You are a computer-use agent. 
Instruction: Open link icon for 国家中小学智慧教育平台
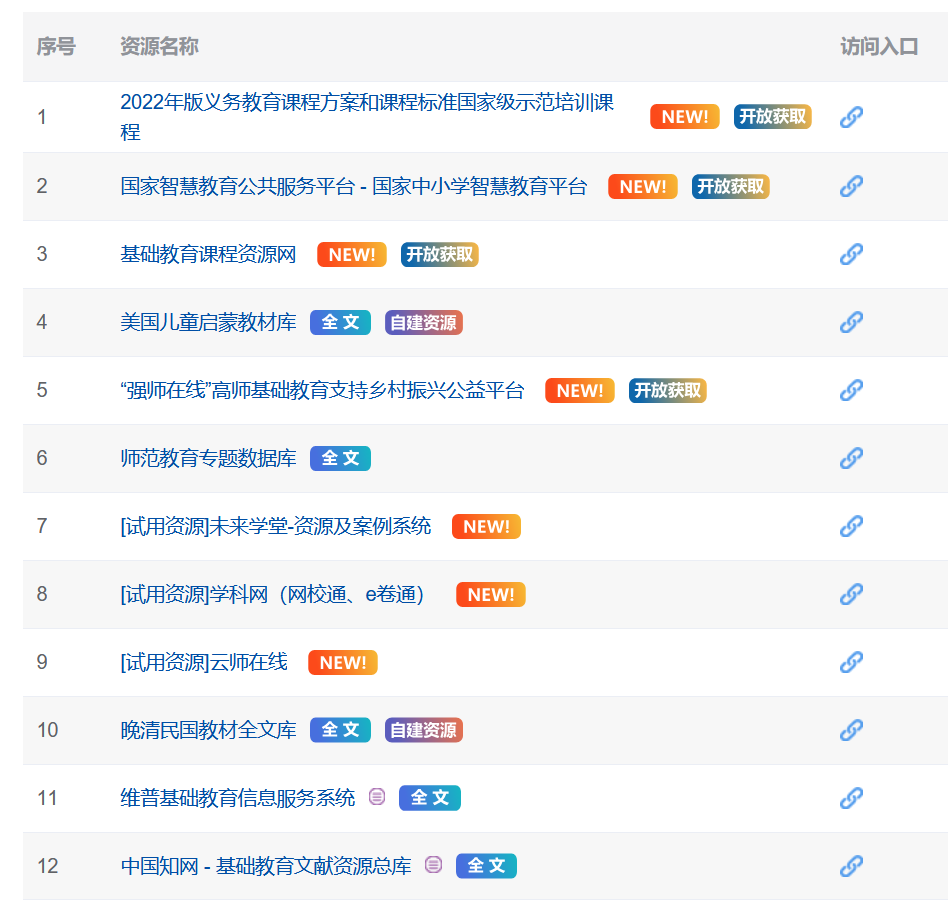coord(851,186)
